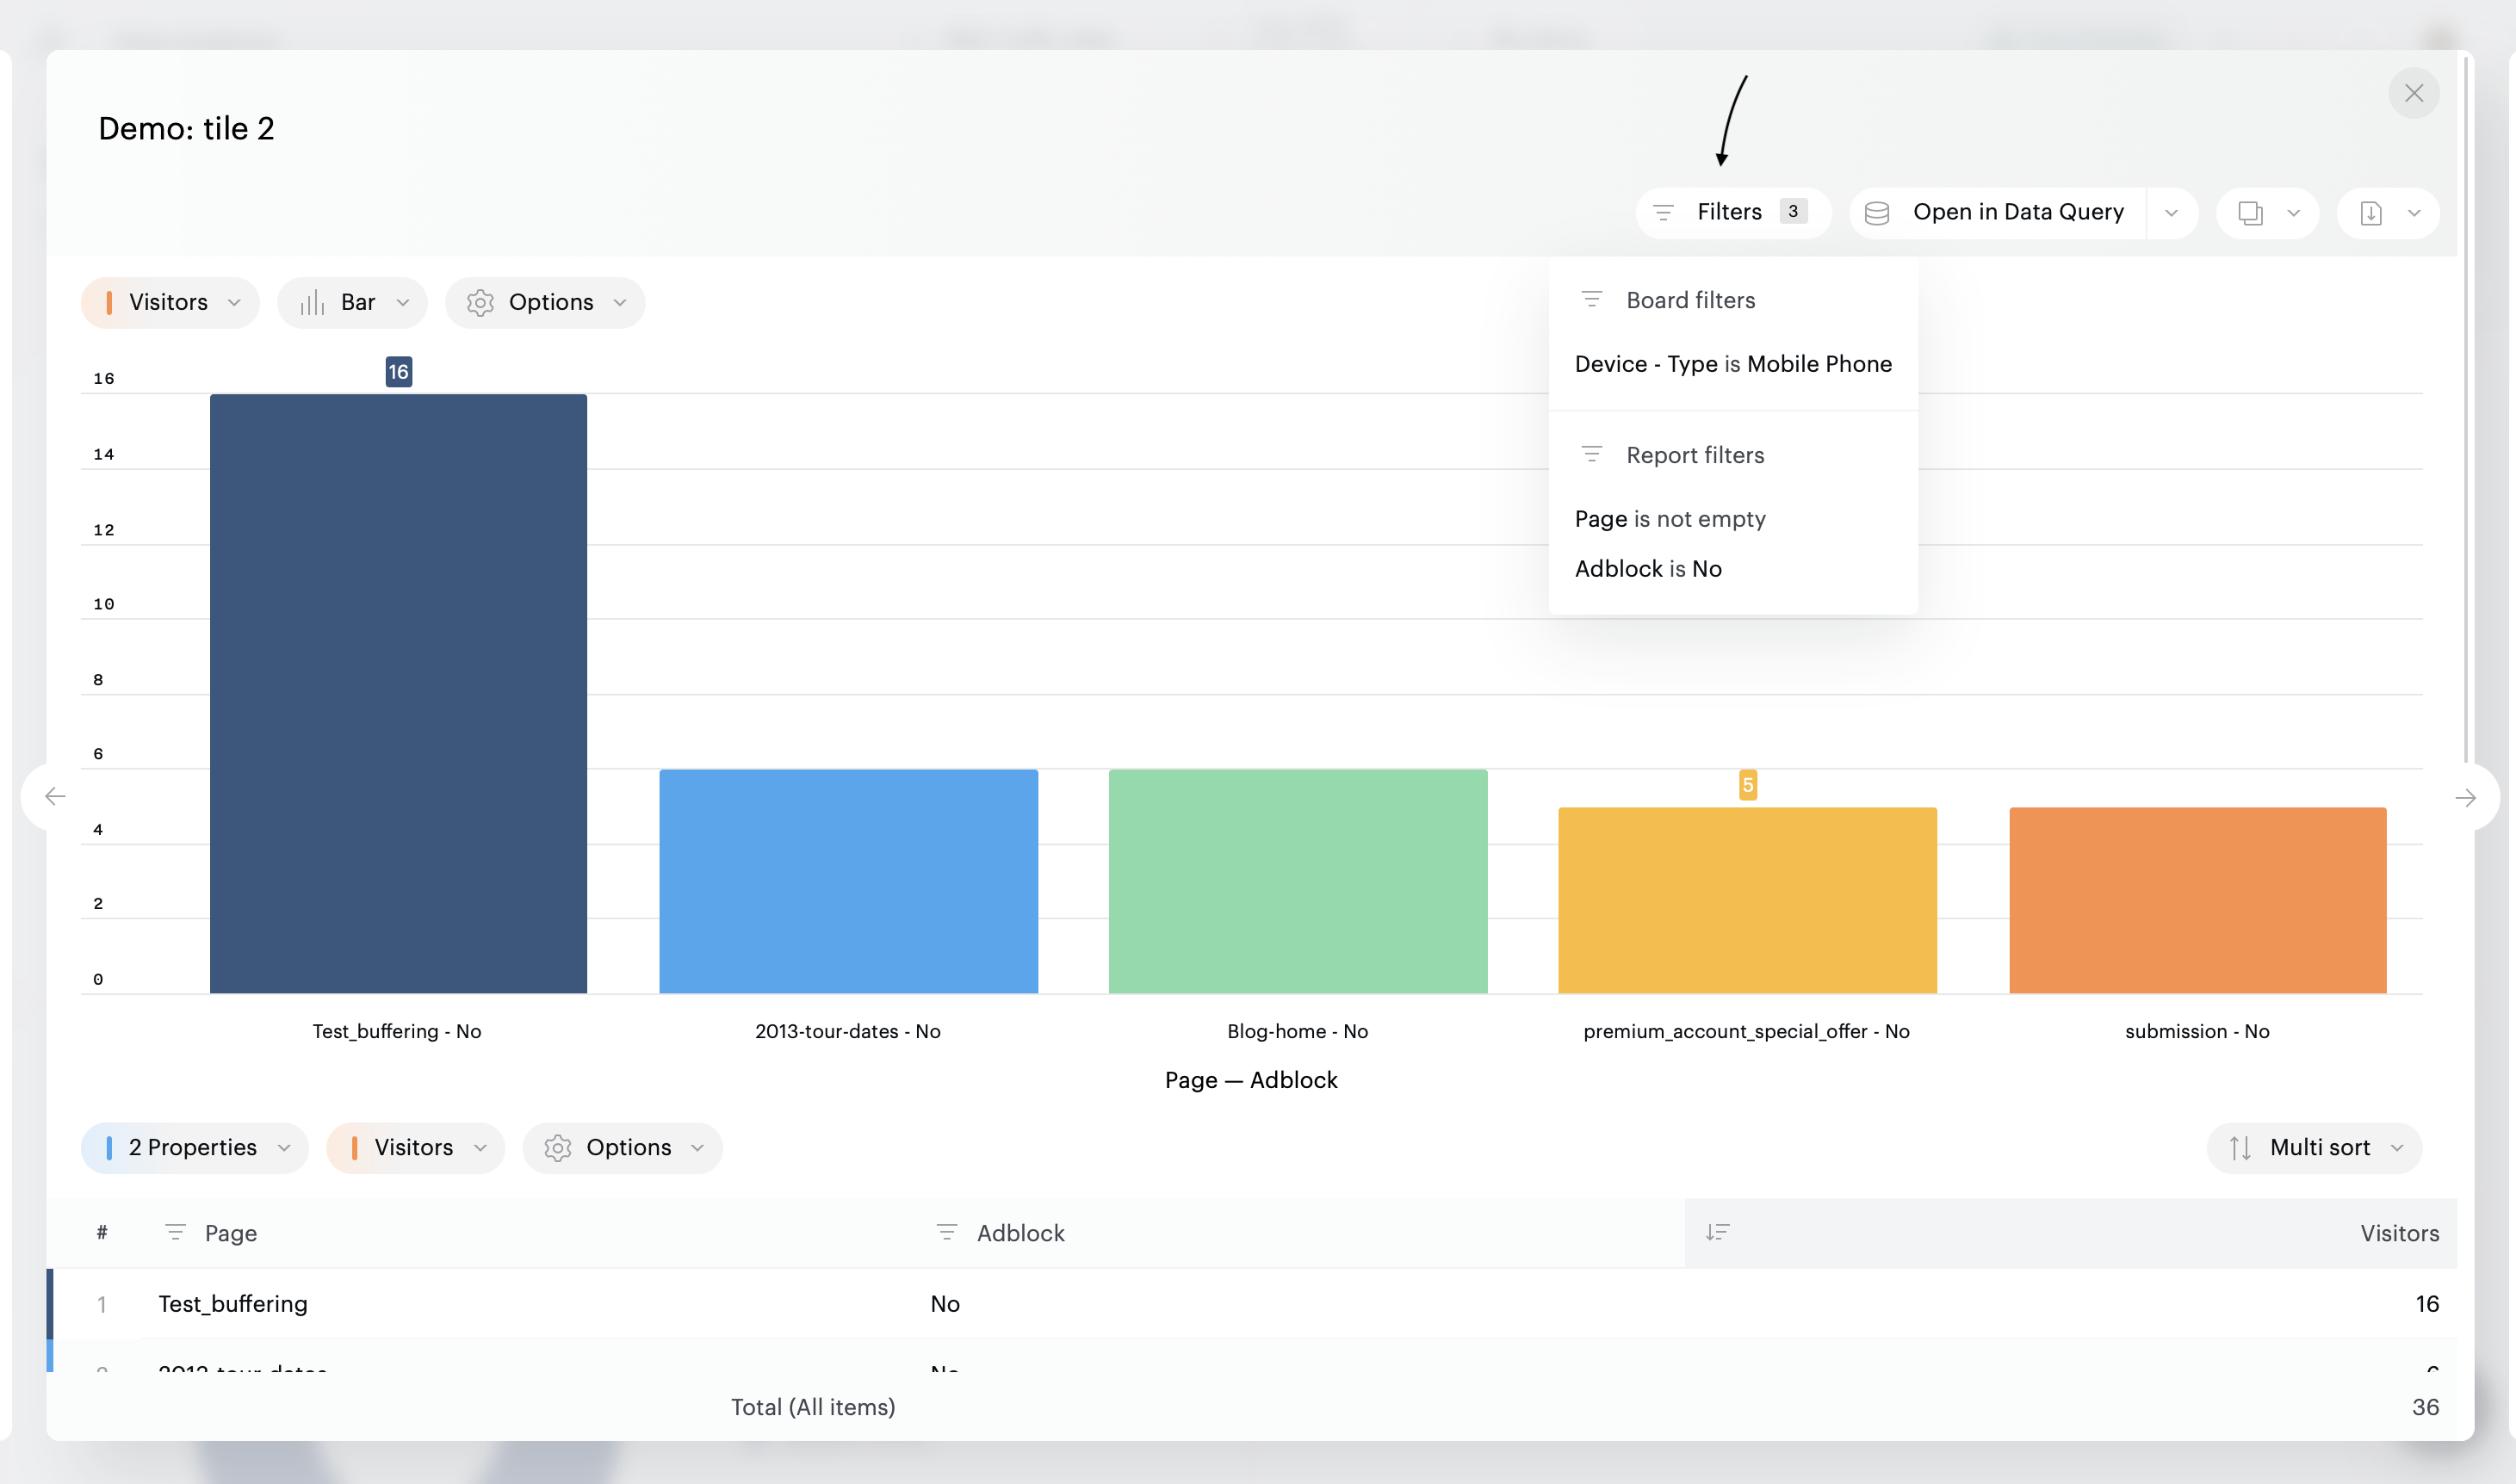Go to previous tile with left arrow
Screen dimensions: 2516x1484
(x=56, y=796)
